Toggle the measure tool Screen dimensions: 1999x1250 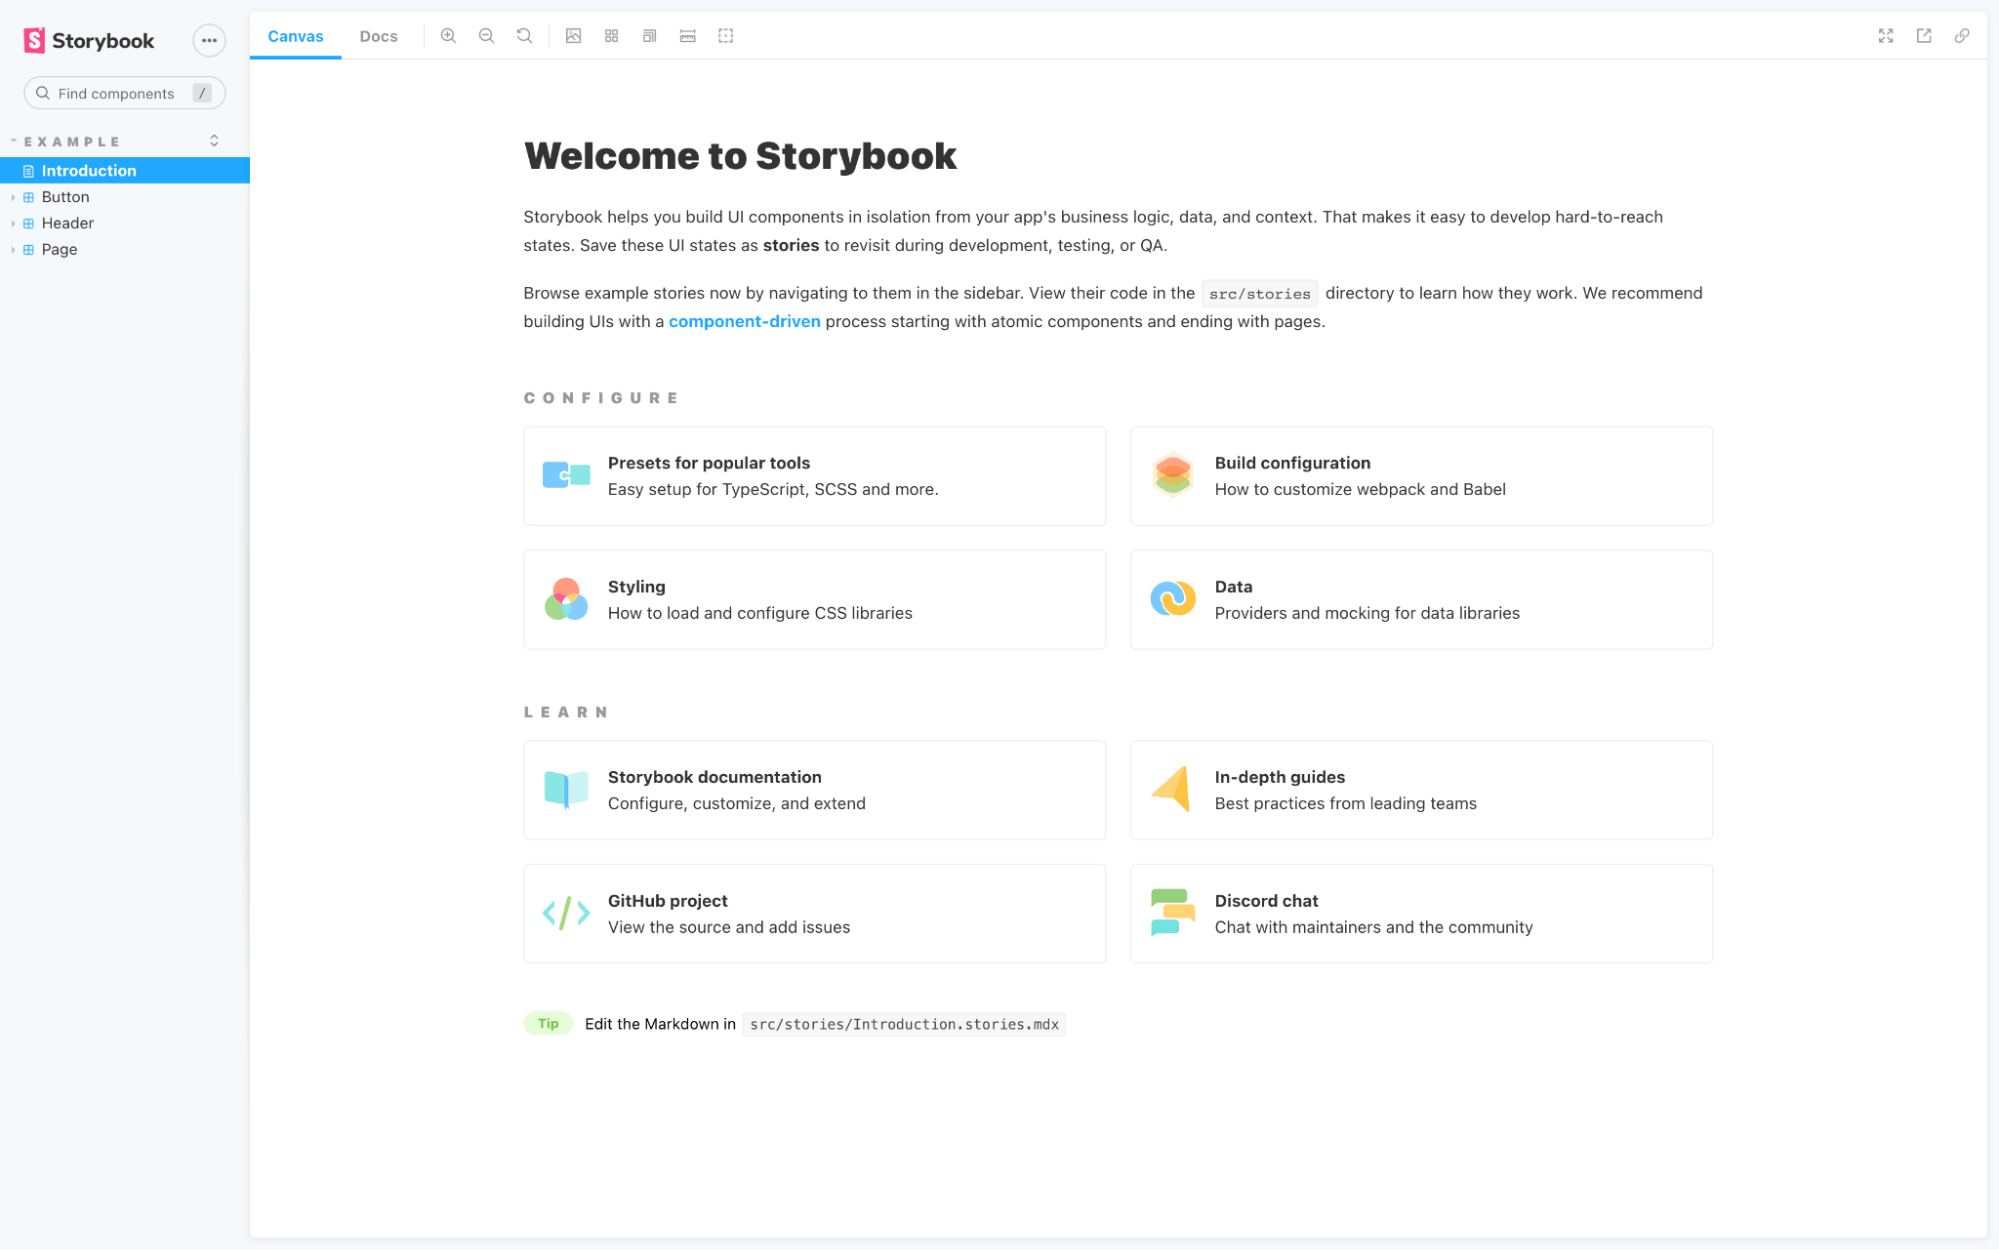[687, 36]
